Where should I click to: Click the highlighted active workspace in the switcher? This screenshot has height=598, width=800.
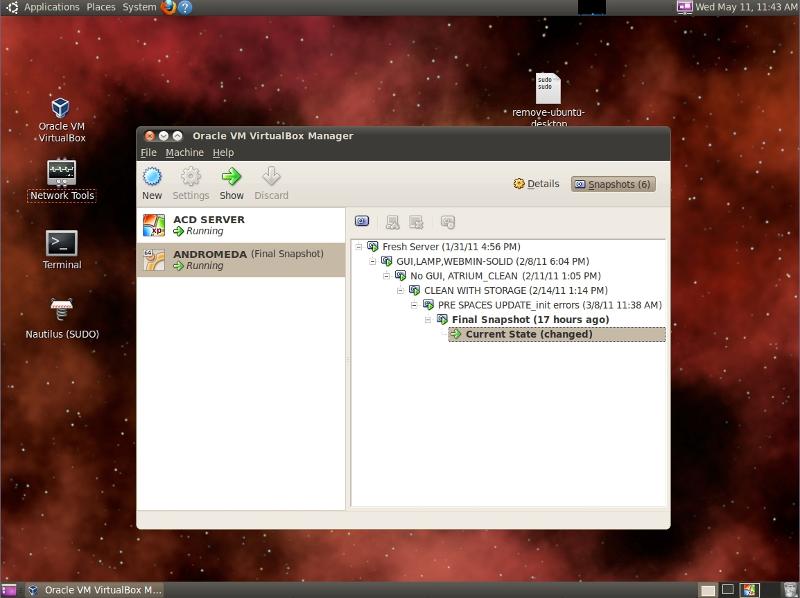coord(708,590)
